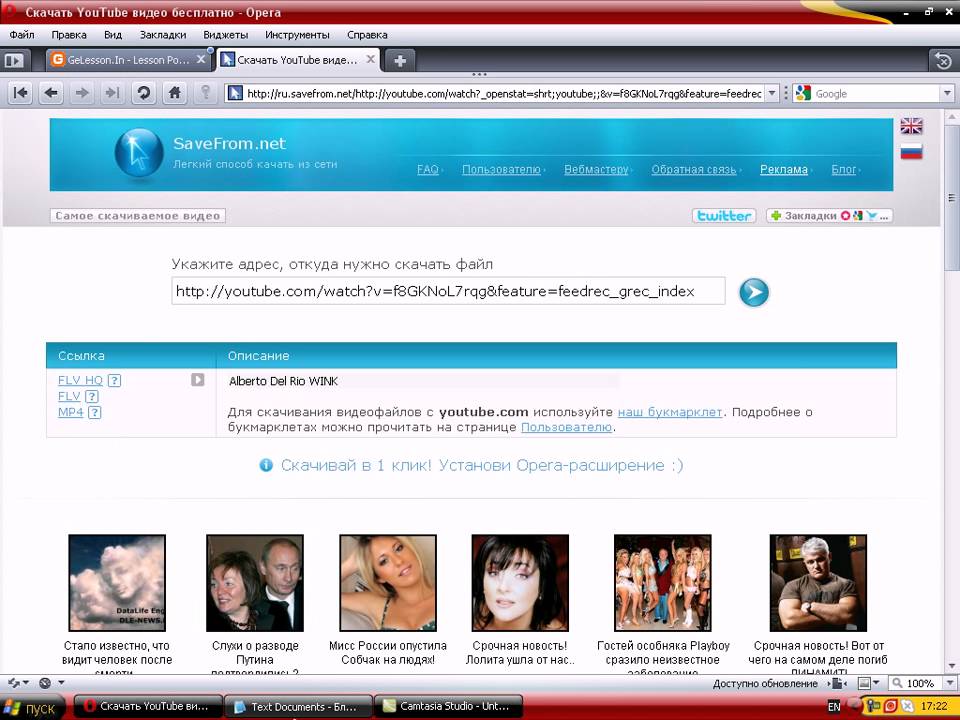The image size is (960, 720).
Task: Switch to English with the UK flag
Action: tap(912, 126)
